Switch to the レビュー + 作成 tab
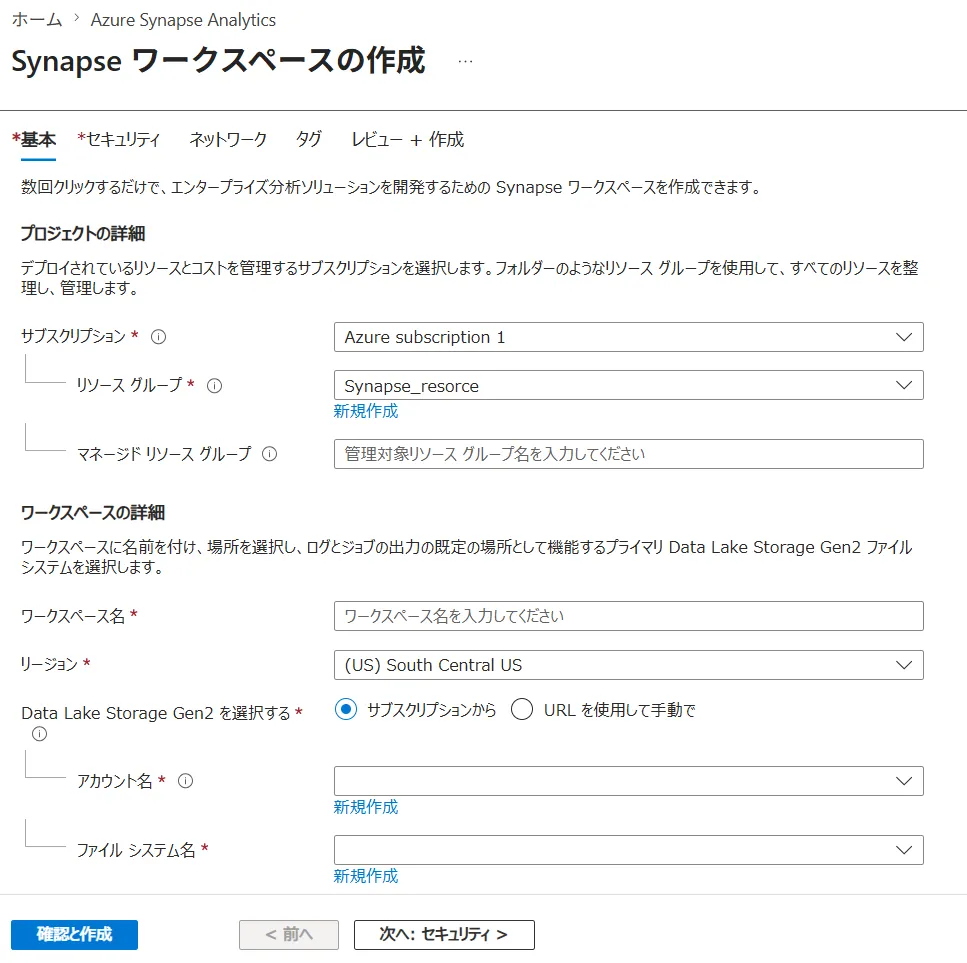Viewport: 967px width, 963px height. (408, 139)
